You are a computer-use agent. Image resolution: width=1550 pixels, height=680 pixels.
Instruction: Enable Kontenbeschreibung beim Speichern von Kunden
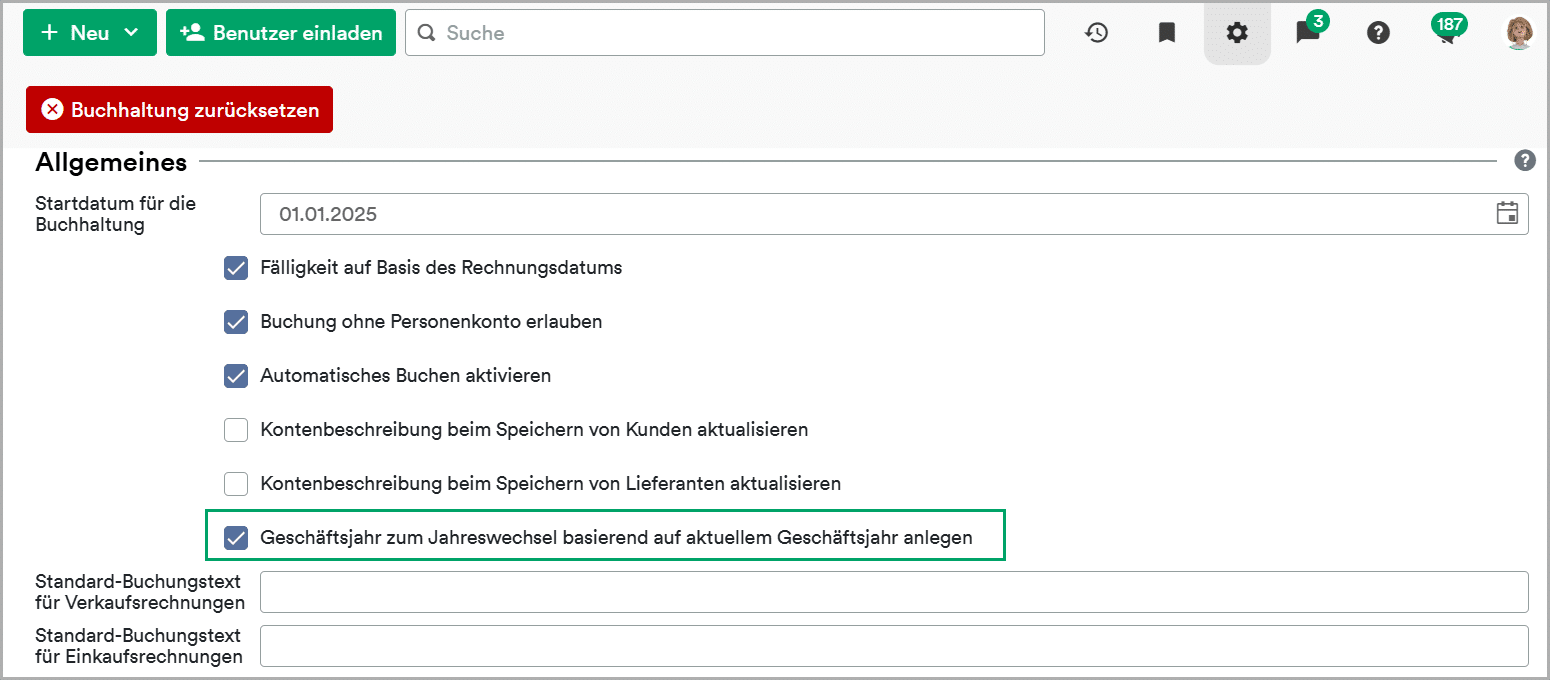point(236,430)
